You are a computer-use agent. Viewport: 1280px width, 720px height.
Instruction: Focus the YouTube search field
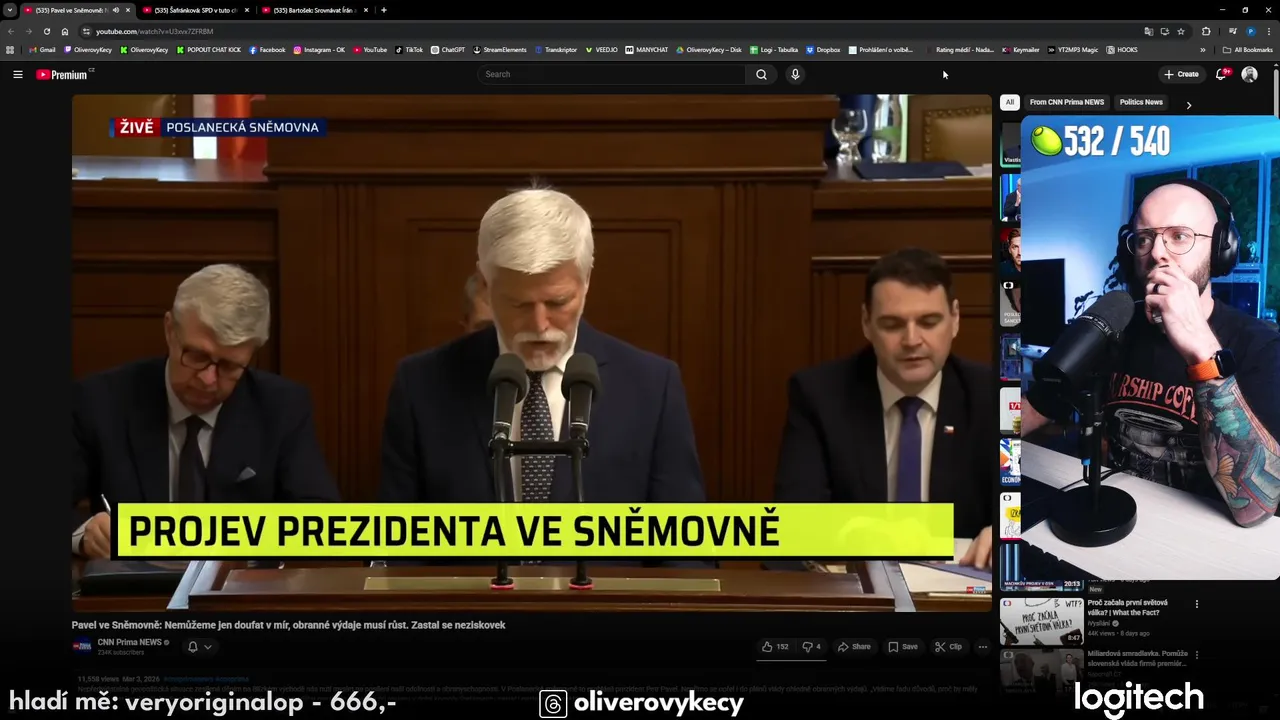(x=612, y=74)
